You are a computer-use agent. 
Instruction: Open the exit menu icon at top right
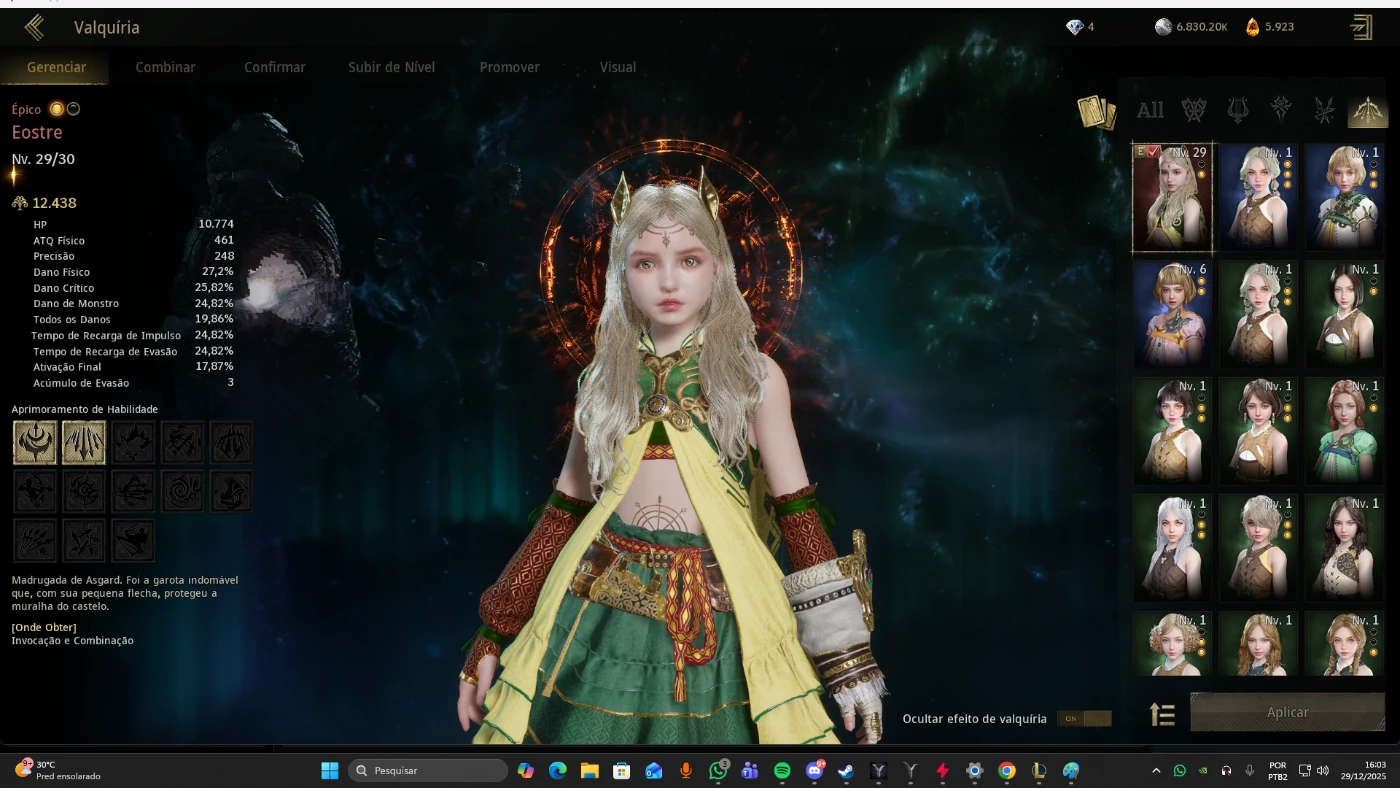pyautogui.click(x=1361, y=27)
